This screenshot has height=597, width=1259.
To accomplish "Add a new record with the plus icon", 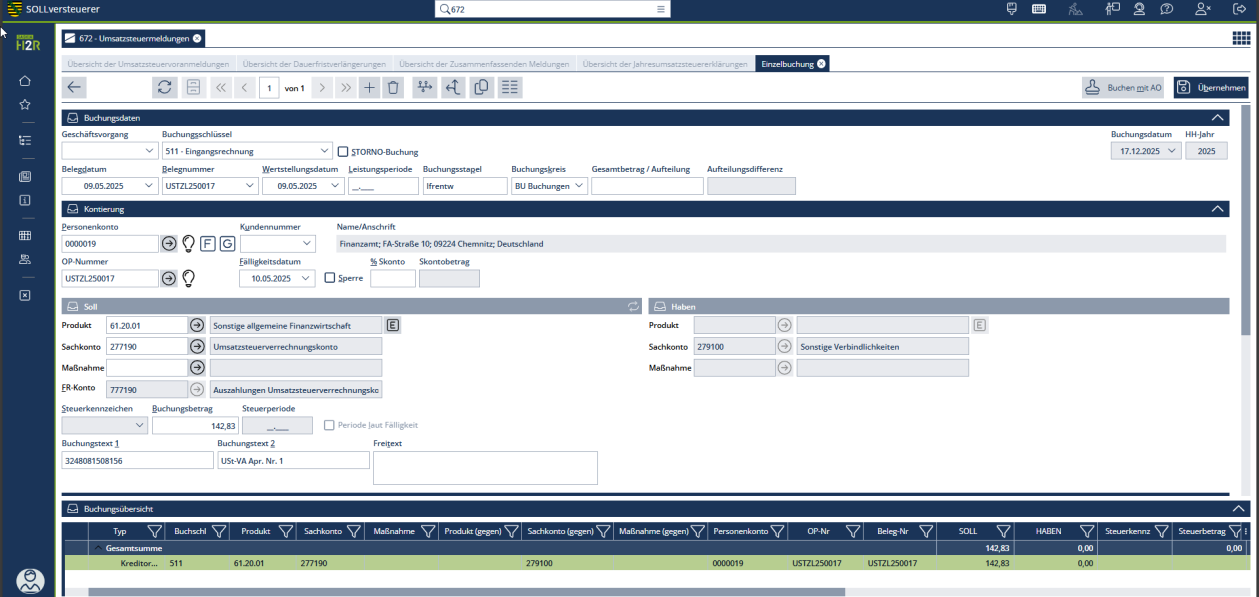I will point(370,88).
